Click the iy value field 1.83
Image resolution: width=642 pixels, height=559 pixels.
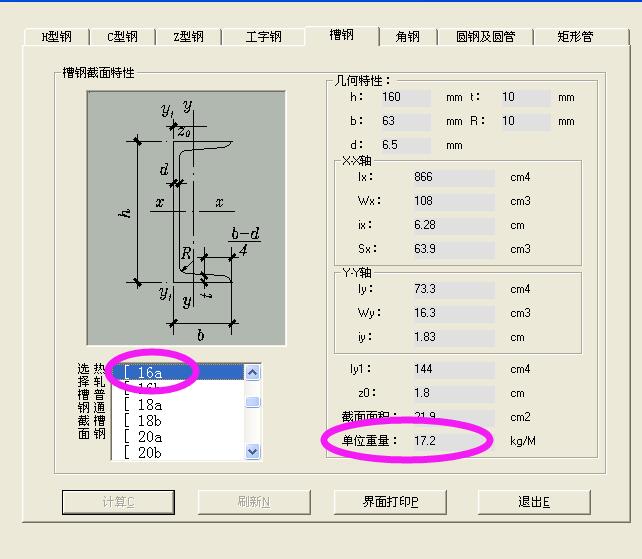(x=454, y=337)
